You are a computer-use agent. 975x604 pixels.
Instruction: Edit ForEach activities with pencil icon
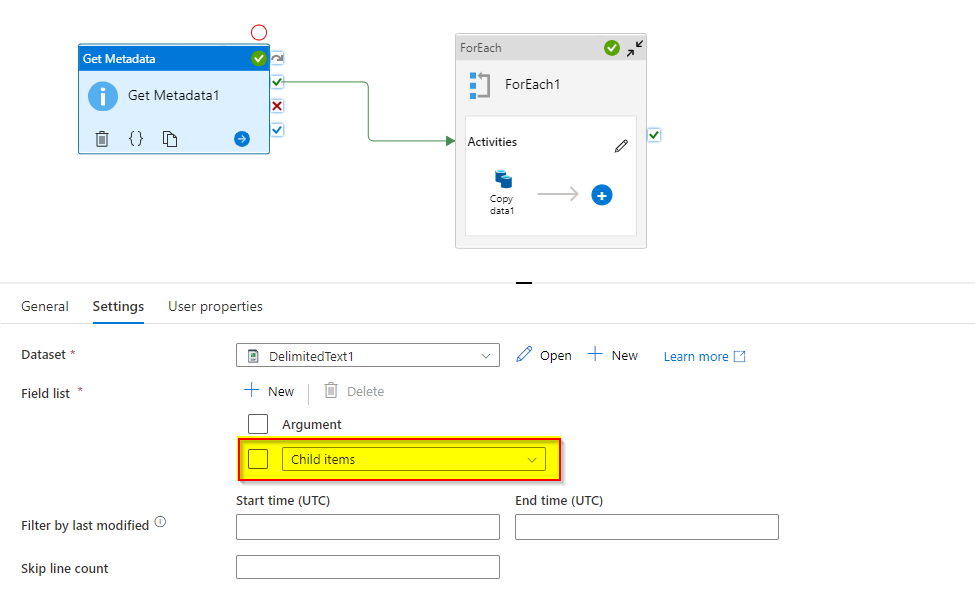621,146
